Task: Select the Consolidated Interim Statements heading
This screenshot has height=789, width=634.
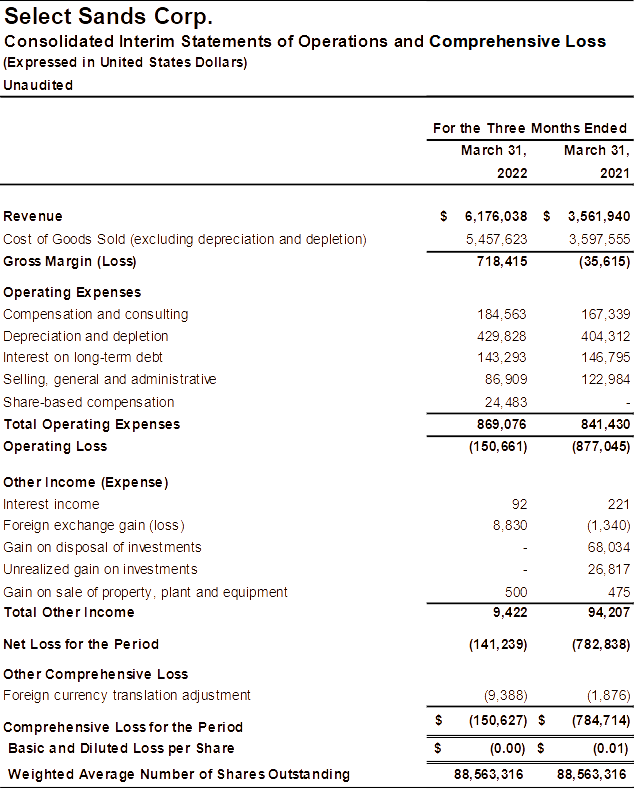Action: [x=305, y=41]
